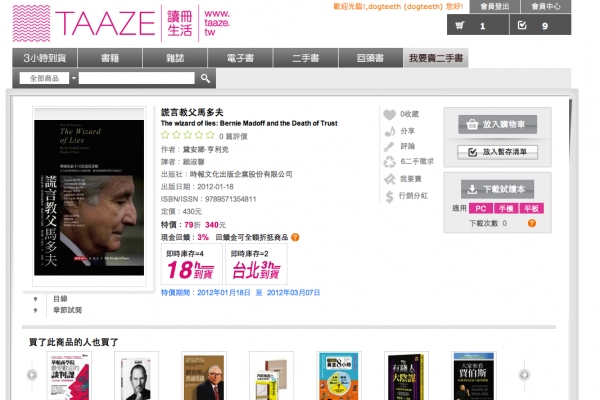Click the heart icon for 0收藏

pyautogui.click(x=390, y=114)
